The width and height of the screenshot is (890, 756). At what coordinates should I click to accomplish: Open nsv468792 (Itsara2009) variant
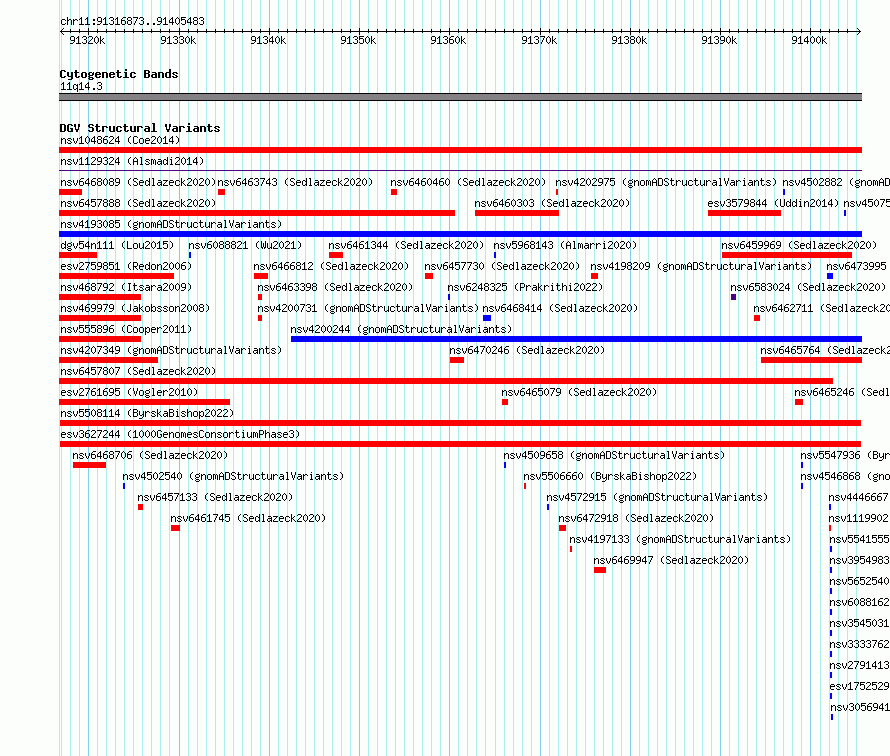pyautogui.click(x=126, y=287)
